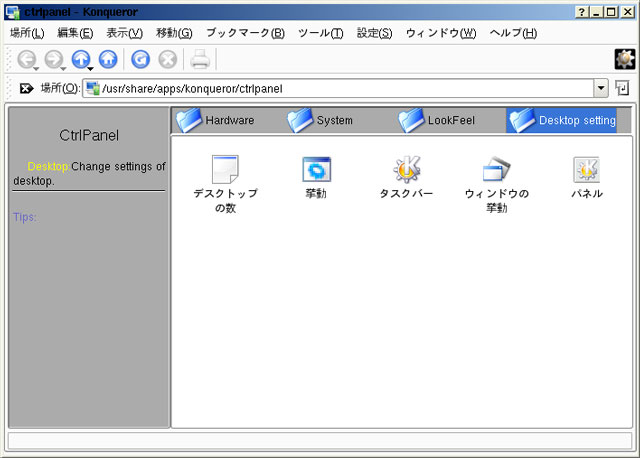Click the Up directory arrow toolbar icon

(80, 59)
